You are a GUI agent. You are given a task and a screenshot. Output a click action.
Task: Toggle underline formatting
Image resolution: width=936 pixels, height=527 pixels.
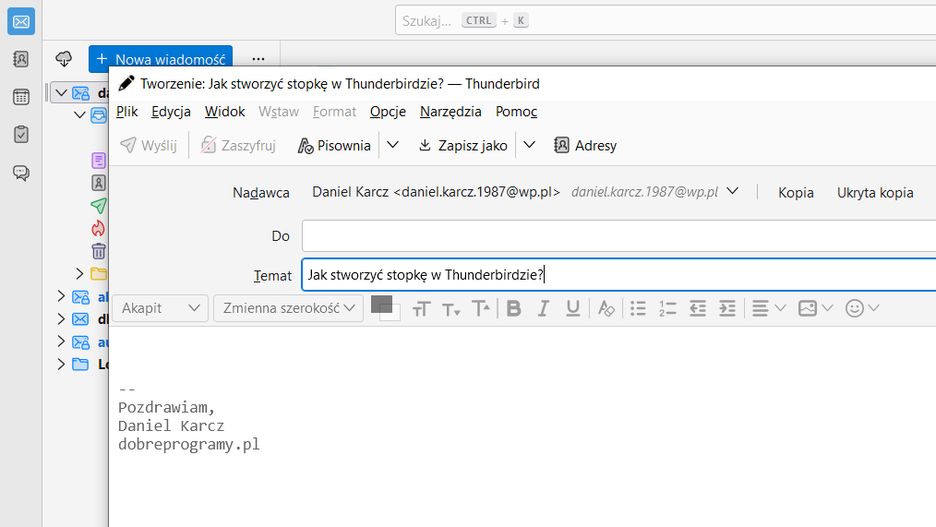point(573,309)
